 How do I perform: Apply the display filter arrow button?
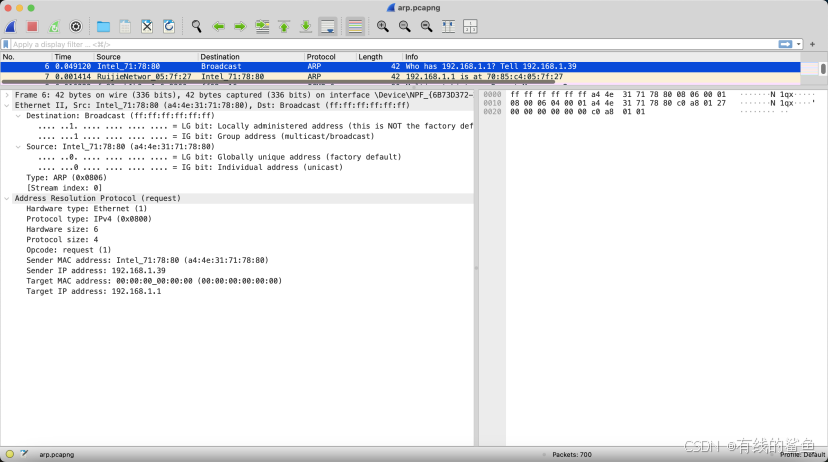coord(785,44)
